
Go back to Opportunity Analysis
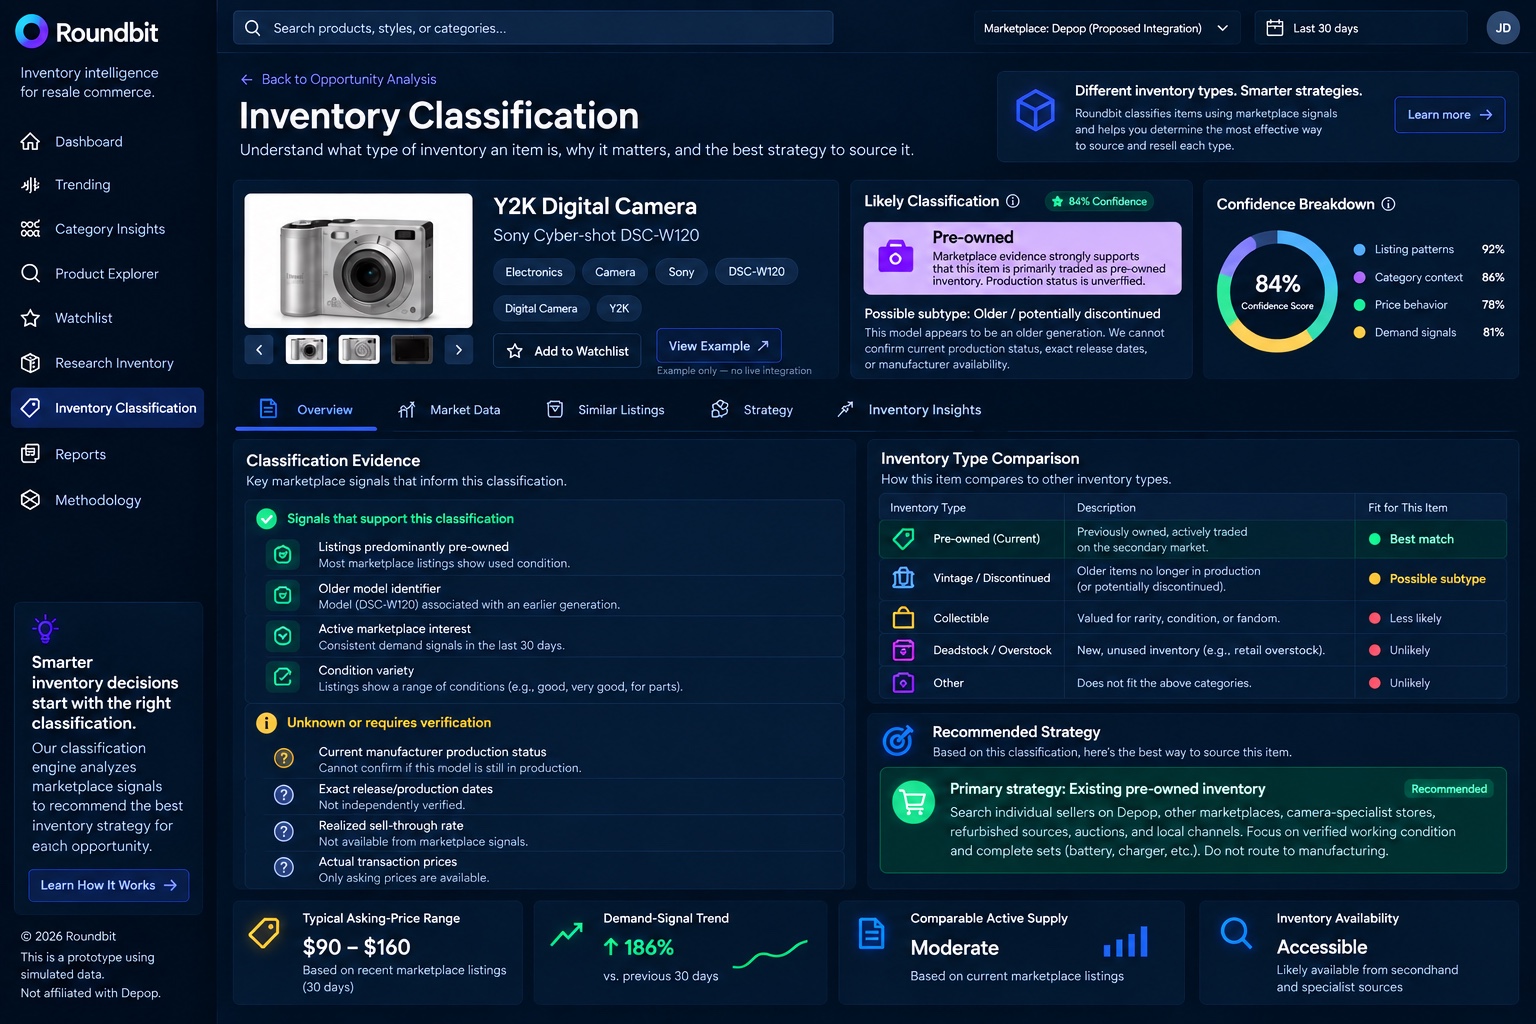pyautogui.click(x=338, y=79)
